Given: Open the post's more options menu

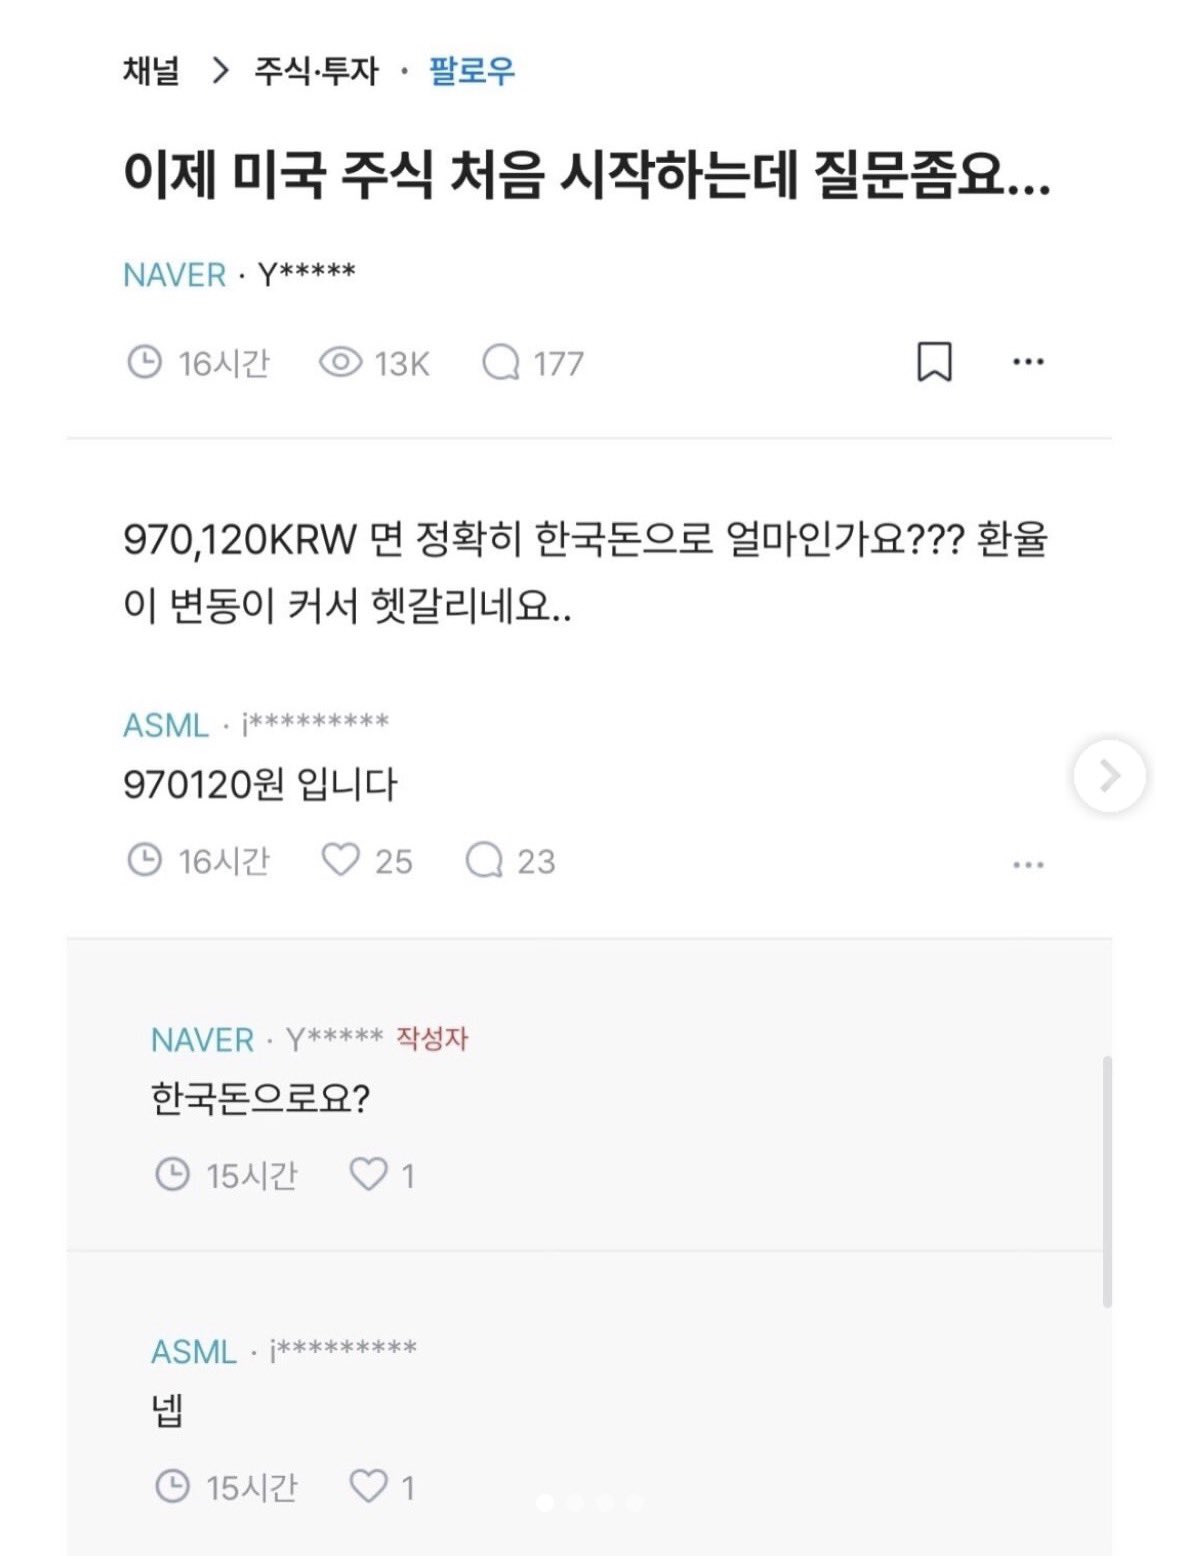Looking at the screenshot, I should (1028, 362).
